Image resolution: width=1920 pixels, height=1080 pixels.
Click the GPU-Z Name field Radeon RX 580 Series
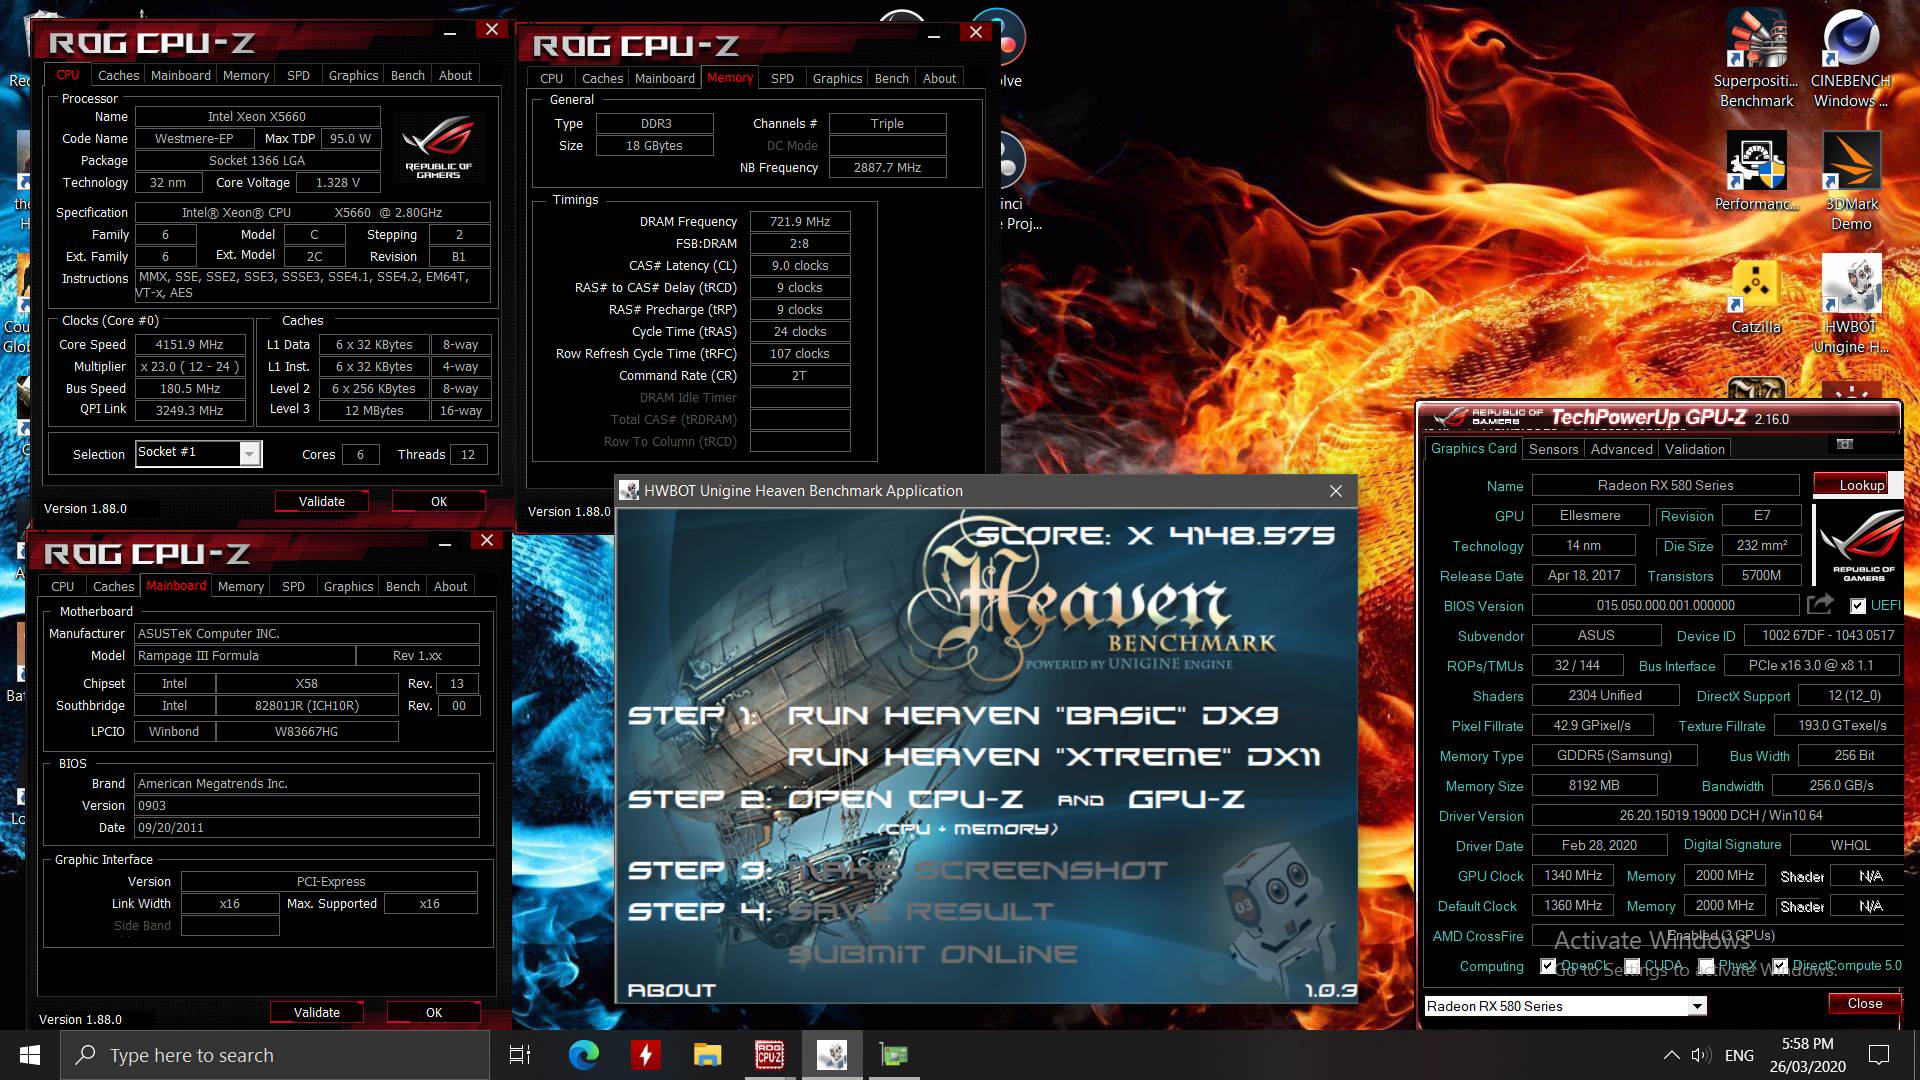pyautogui.click(x=1665, y=485)
